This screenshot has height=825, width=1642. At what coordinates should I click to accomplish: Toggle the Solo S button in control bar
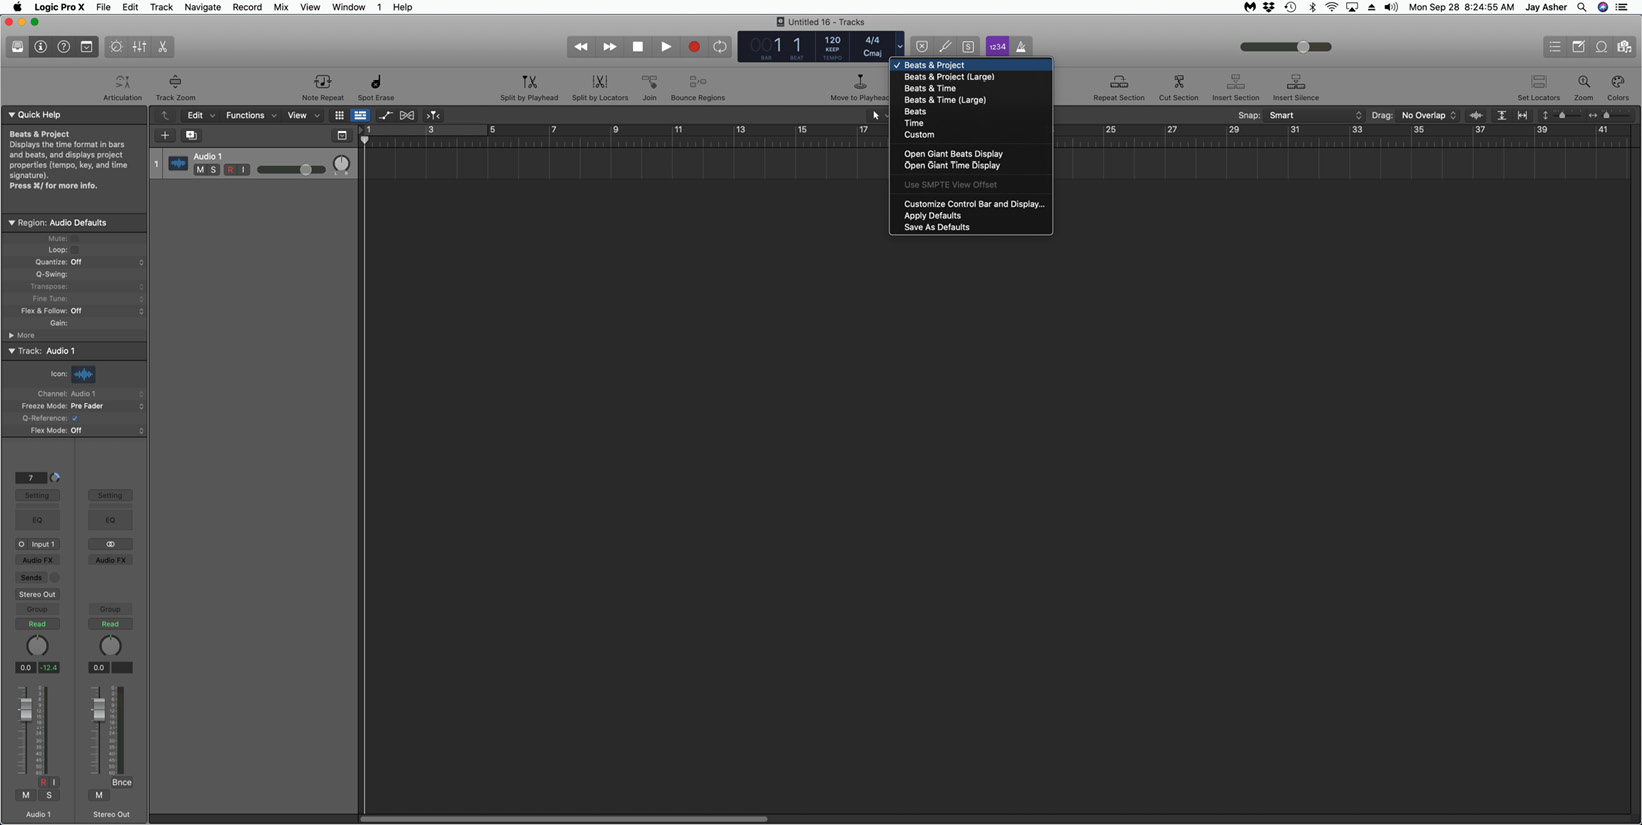(x=968, y=47)
